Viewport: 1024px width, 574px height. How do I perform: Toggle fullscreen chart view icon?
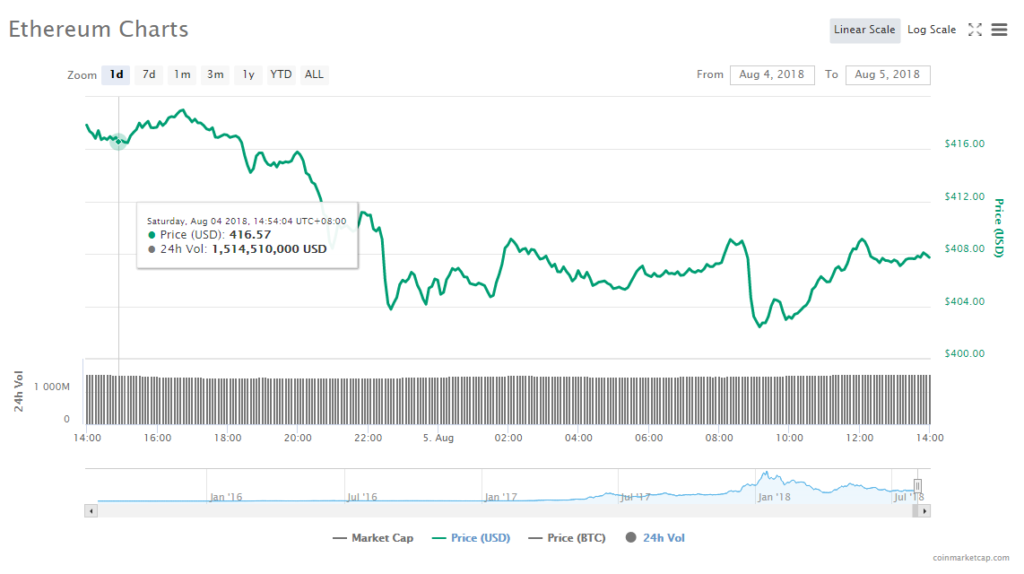[975, 30]
